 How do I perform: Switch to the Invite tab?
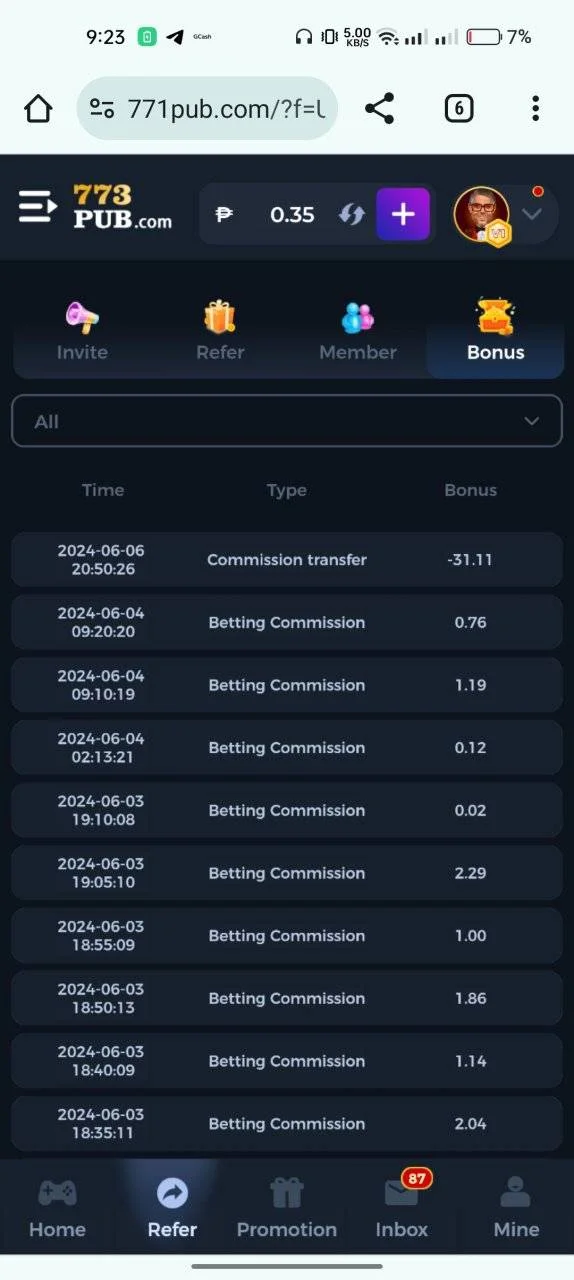pyautogui.click(x=82, y=333)
